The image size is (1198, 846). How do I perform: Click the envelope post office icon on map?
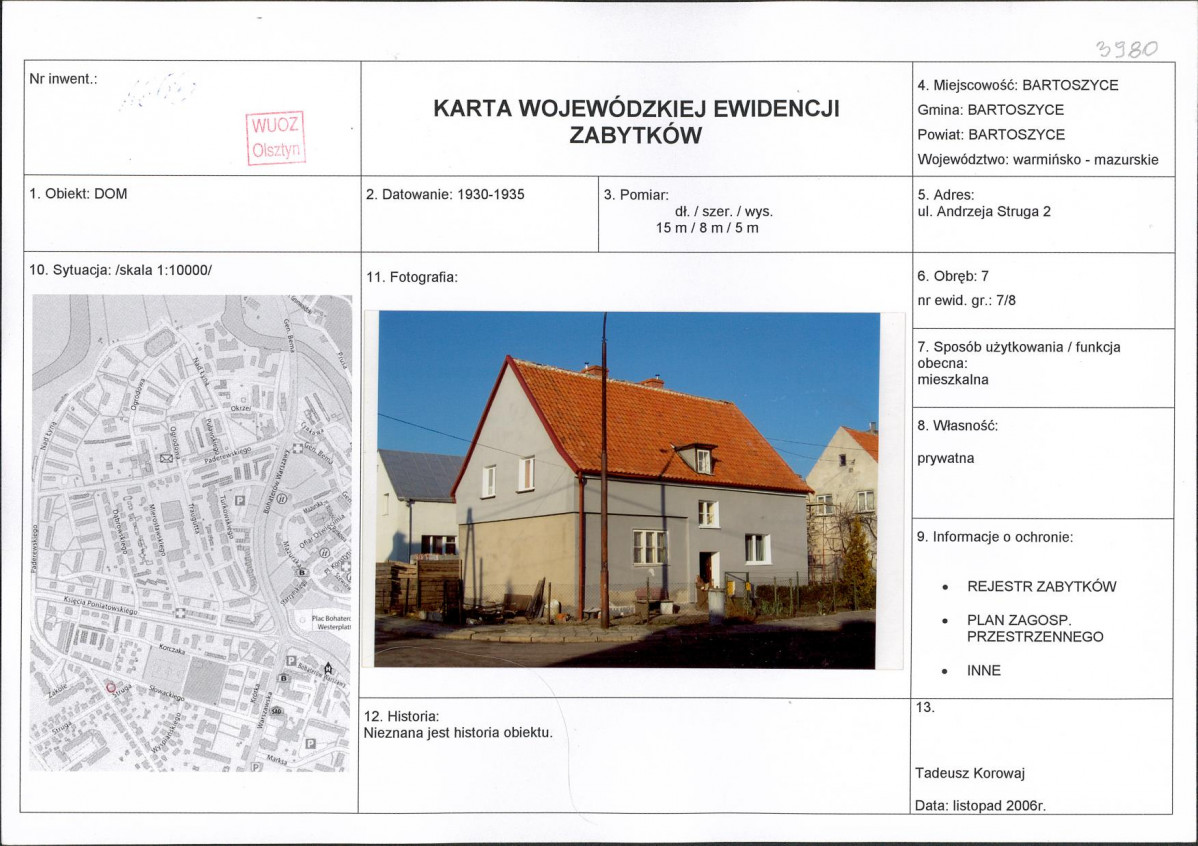(166, 459)
